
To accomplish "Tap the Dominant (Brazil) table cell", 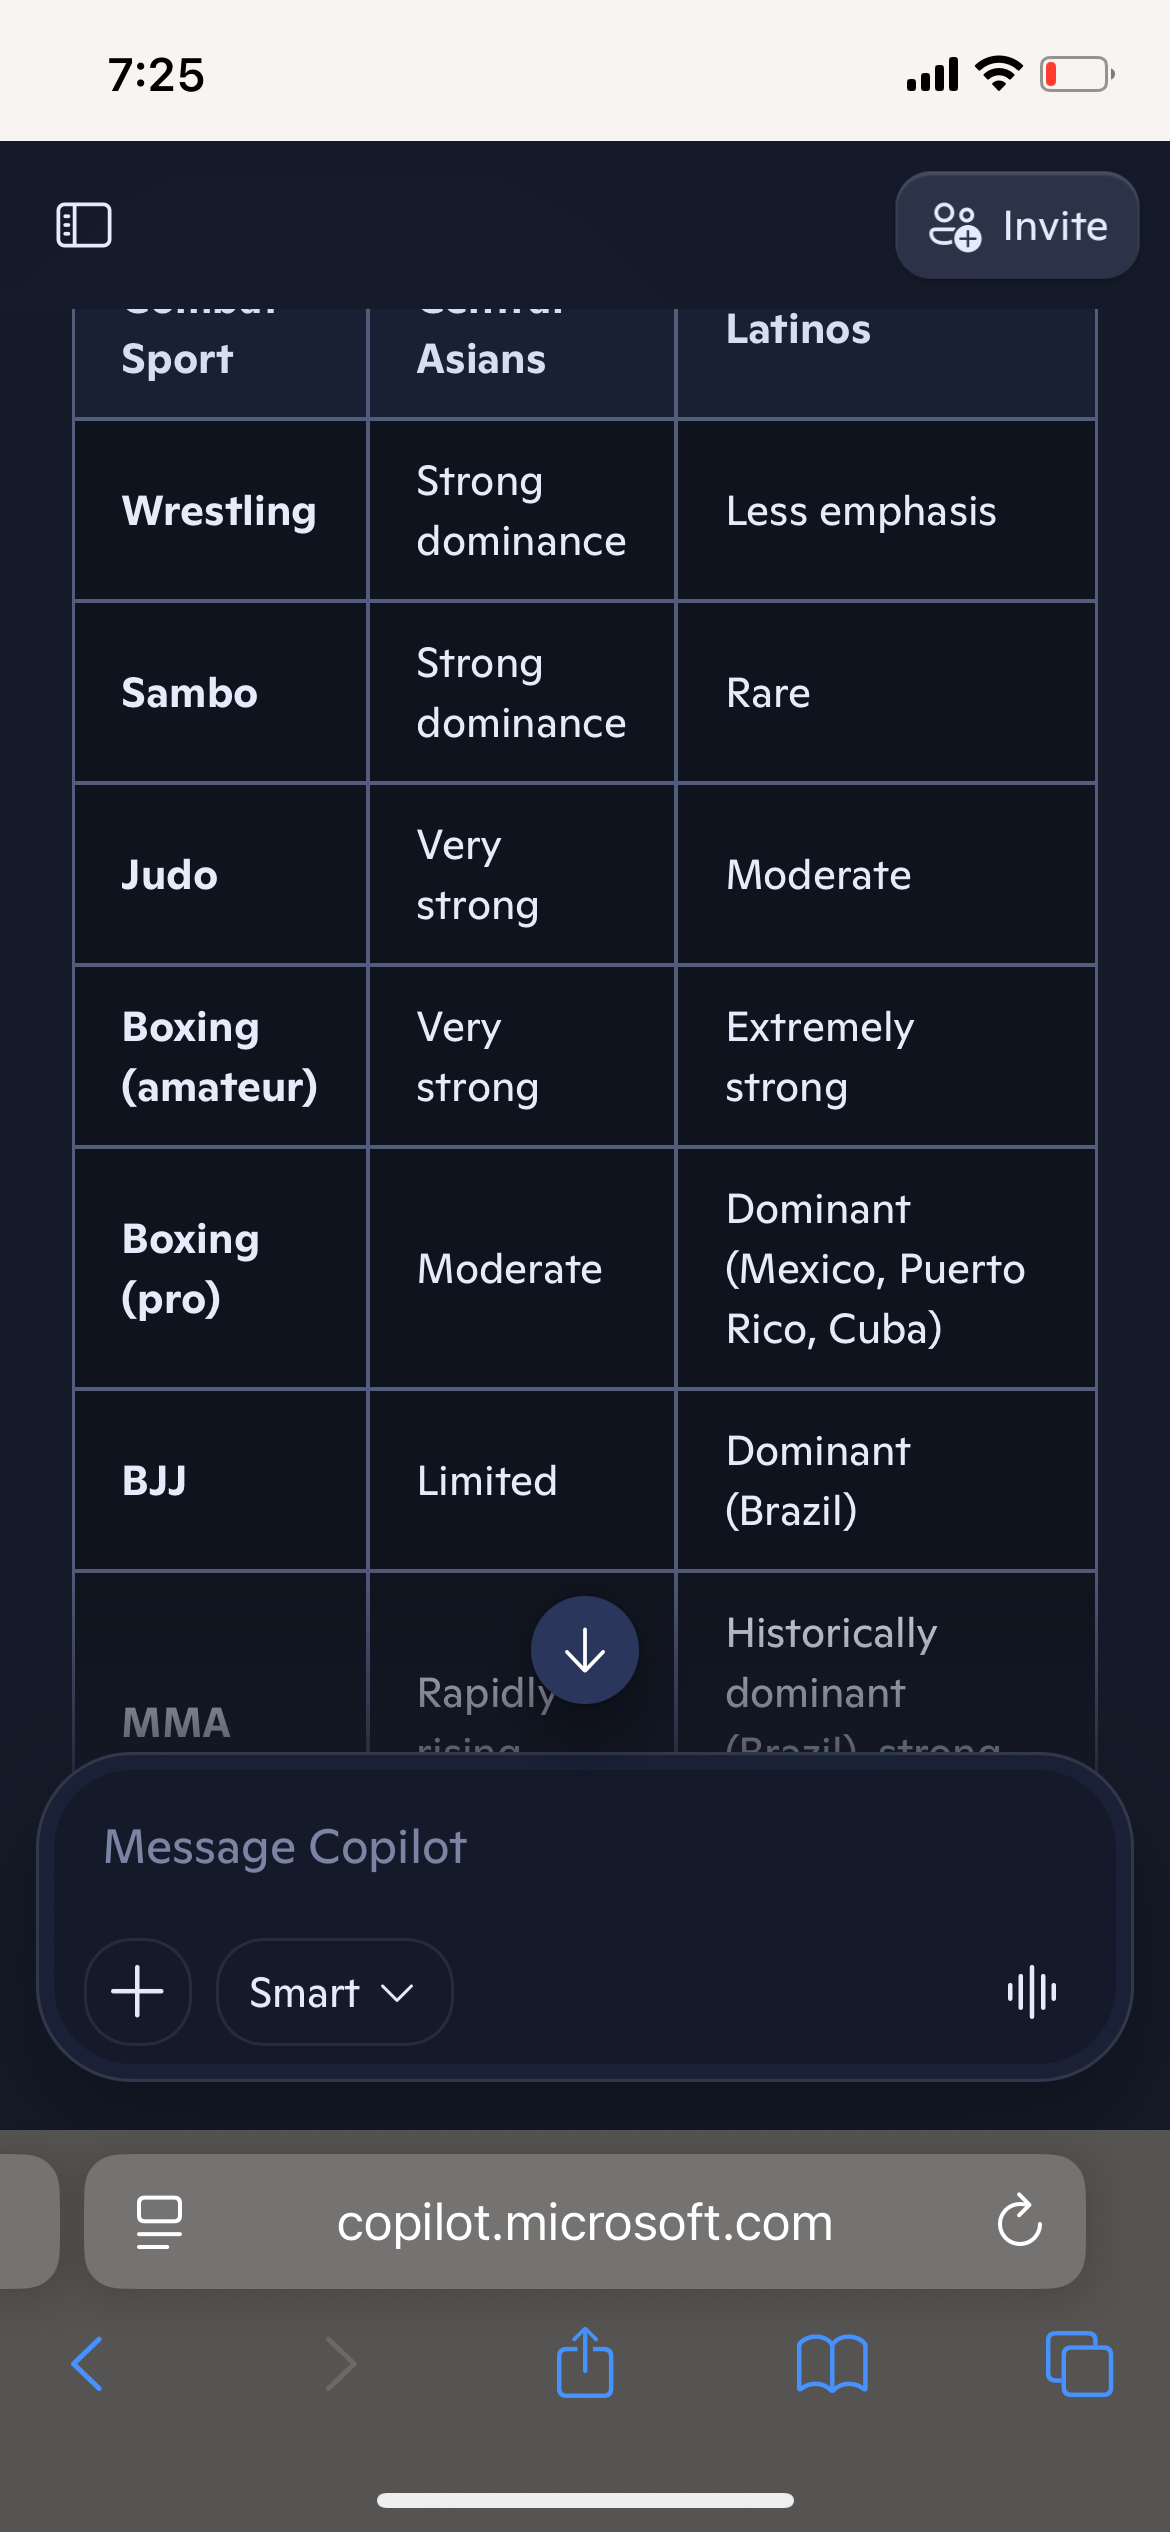I will [x=818, y=1481].
